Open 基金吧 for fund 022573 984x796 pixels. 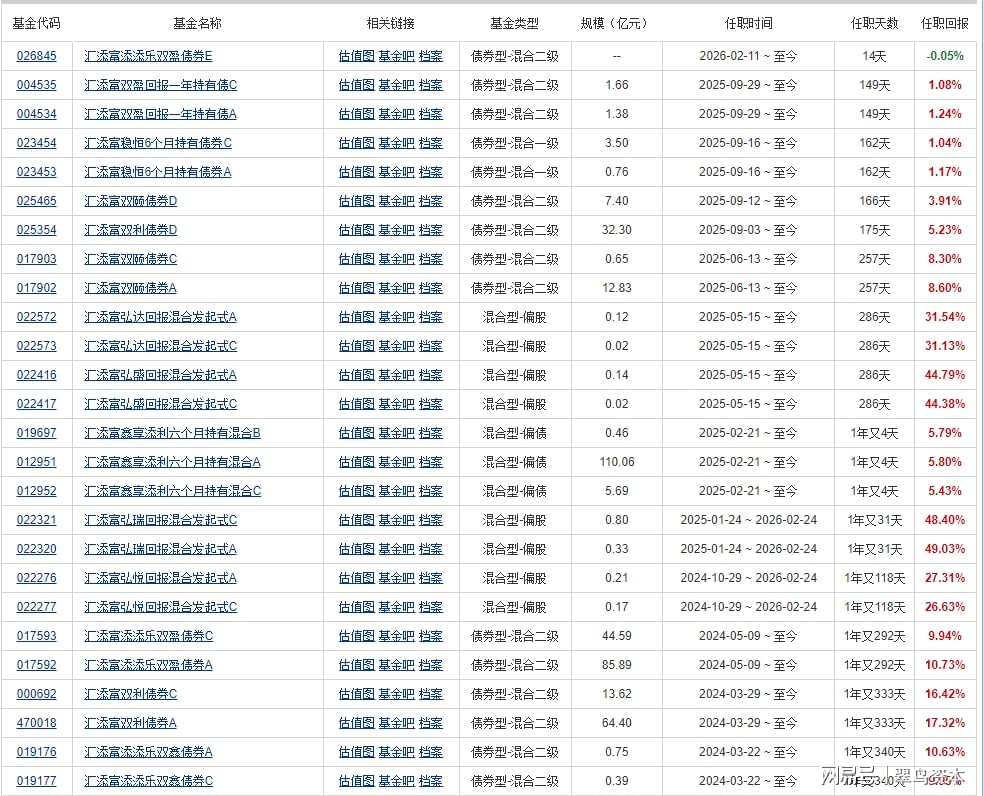pyautogui.click(x=396, y=346)
